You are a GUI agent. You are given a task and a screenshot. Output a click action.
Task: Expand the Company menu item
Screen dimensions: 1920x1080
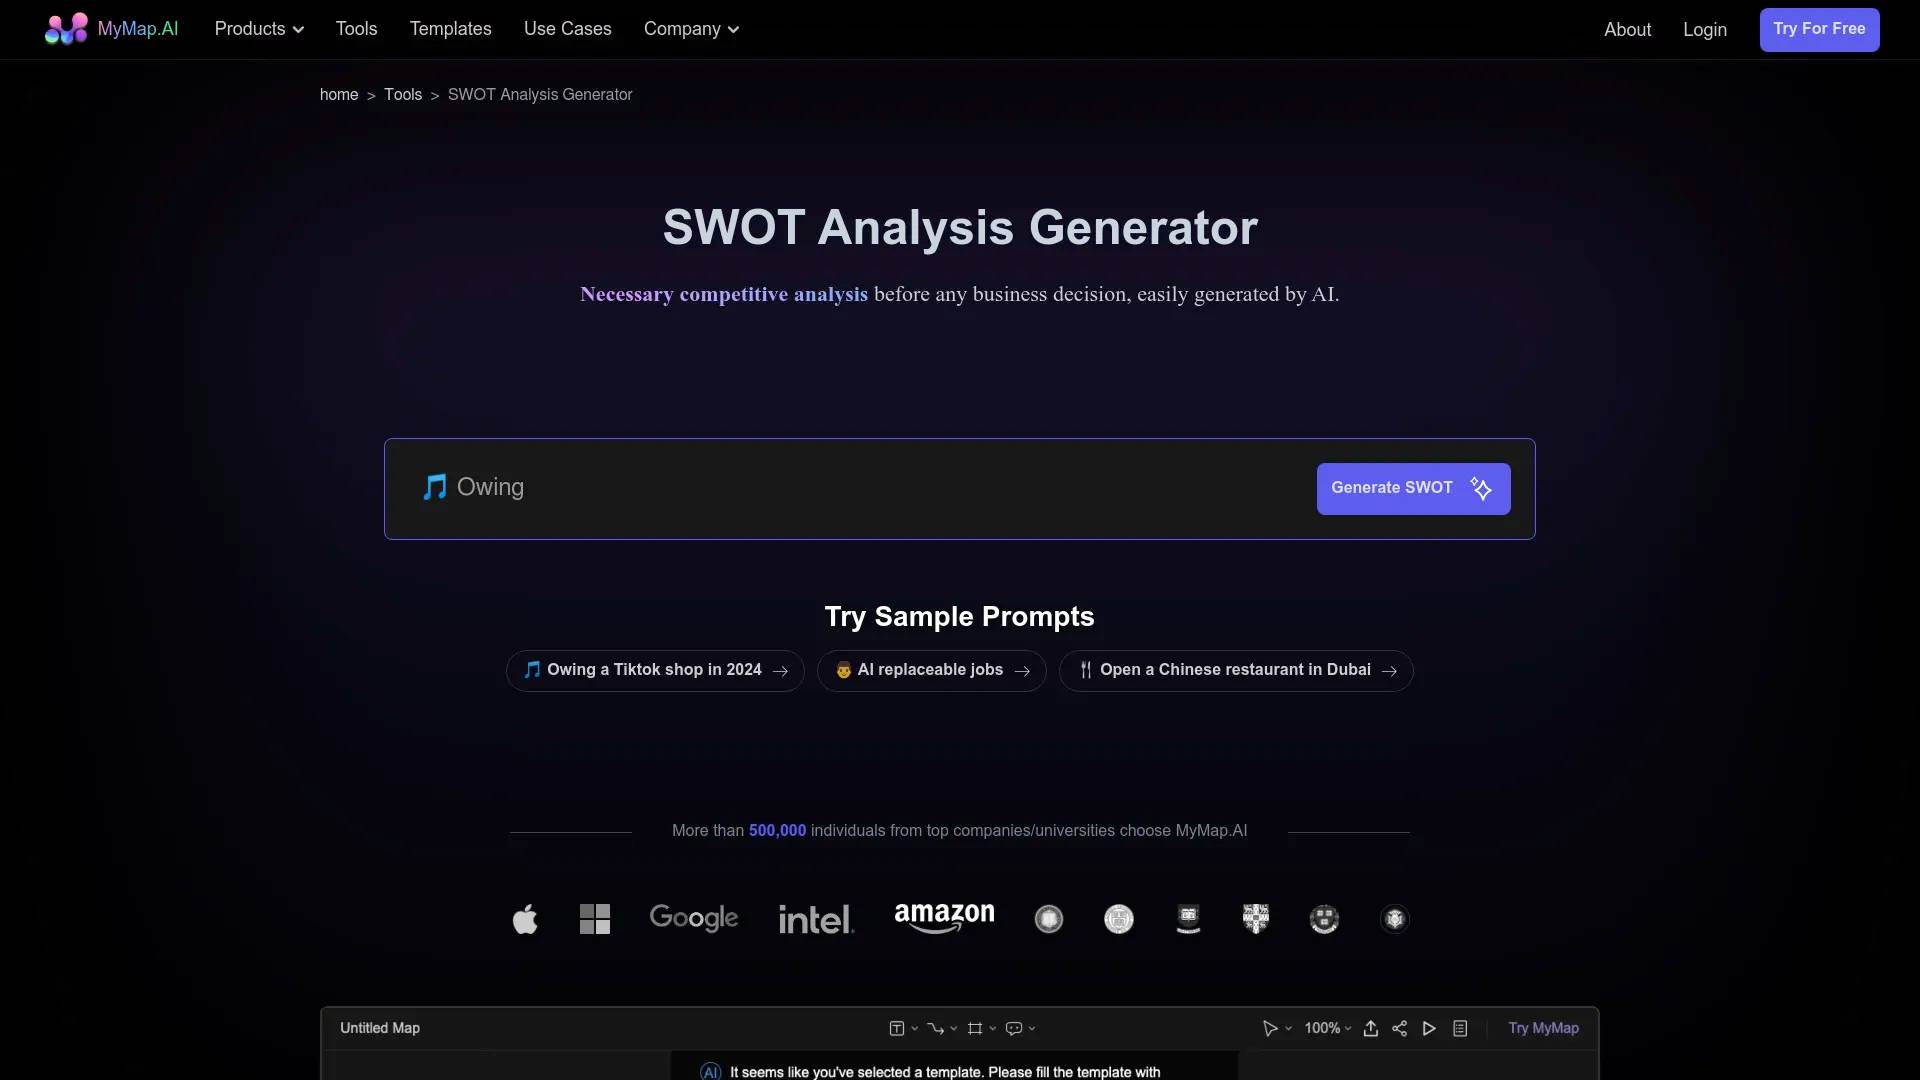[692, 29]
